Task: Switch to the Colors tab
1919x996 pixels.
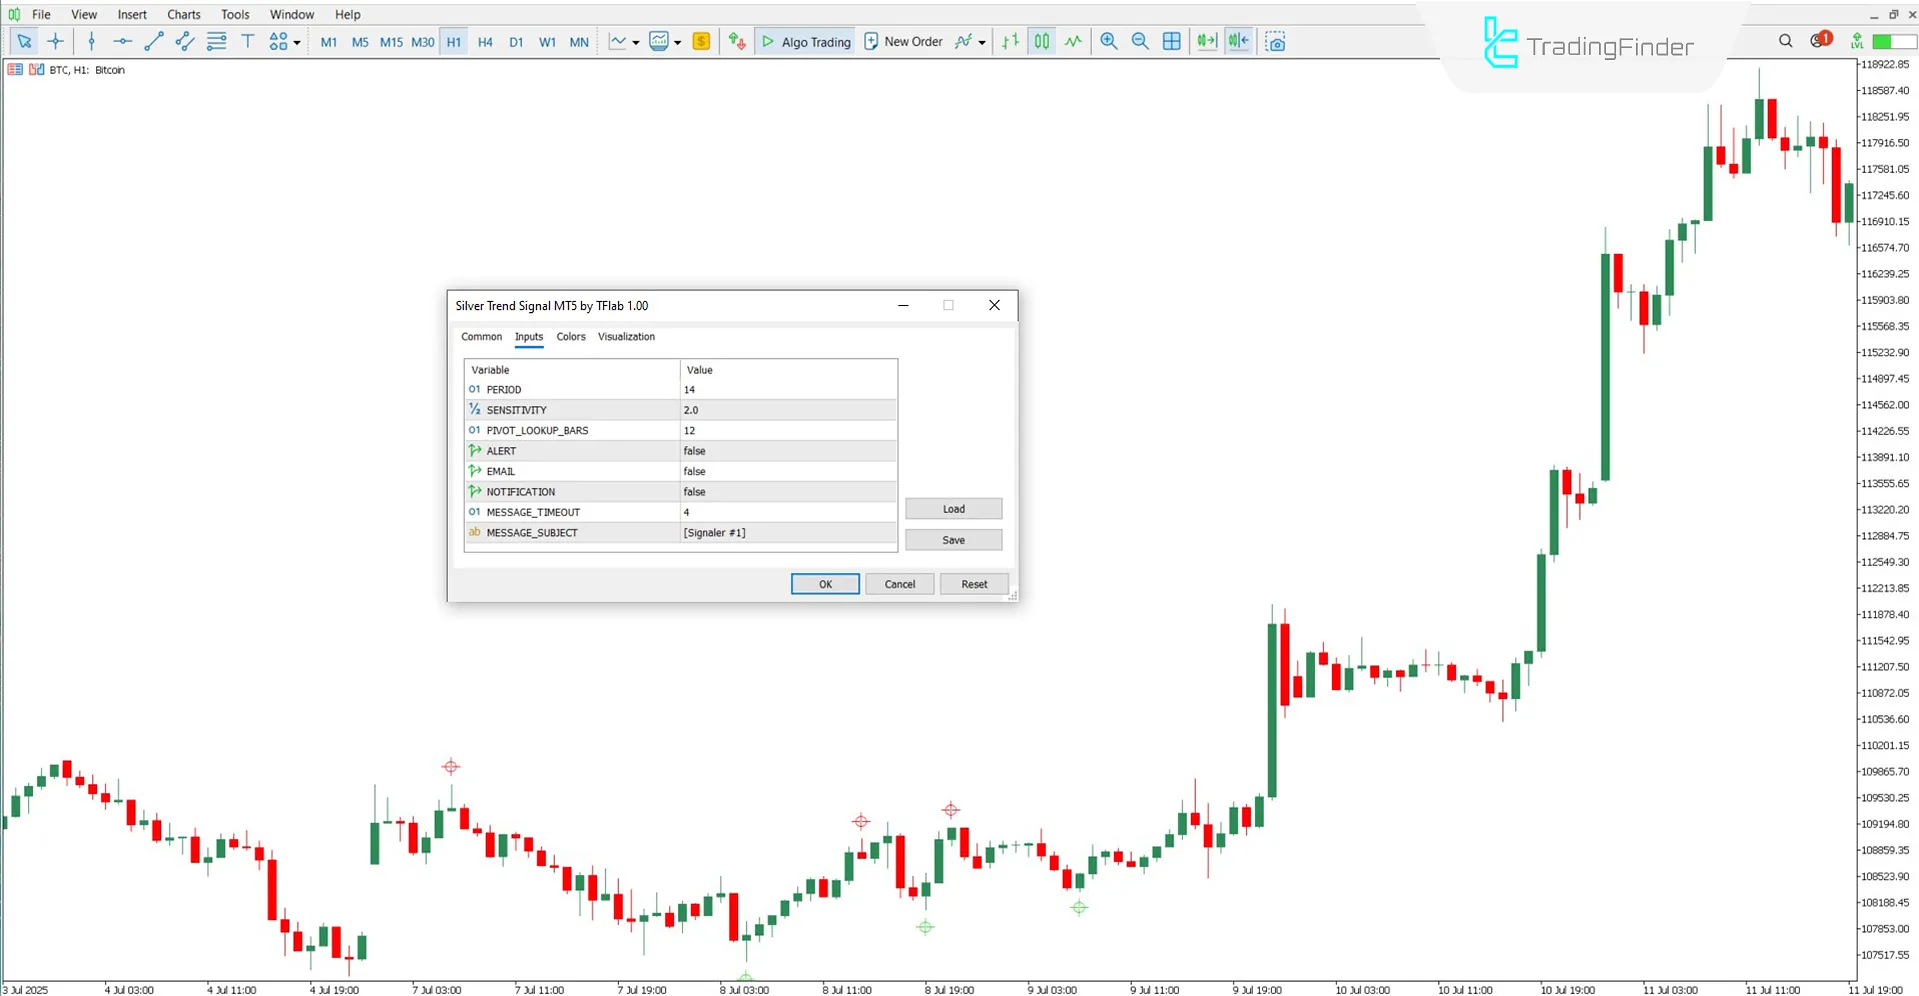Action: tap(571, 337)
